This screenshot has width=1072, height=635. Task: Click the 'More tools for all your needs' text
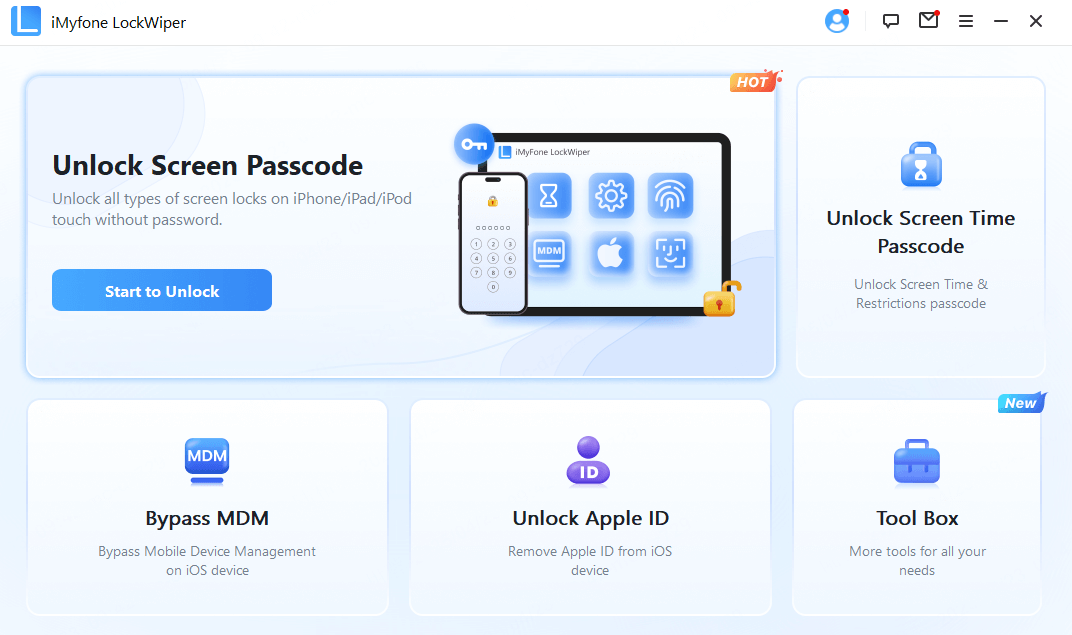(x=917, y=560)
